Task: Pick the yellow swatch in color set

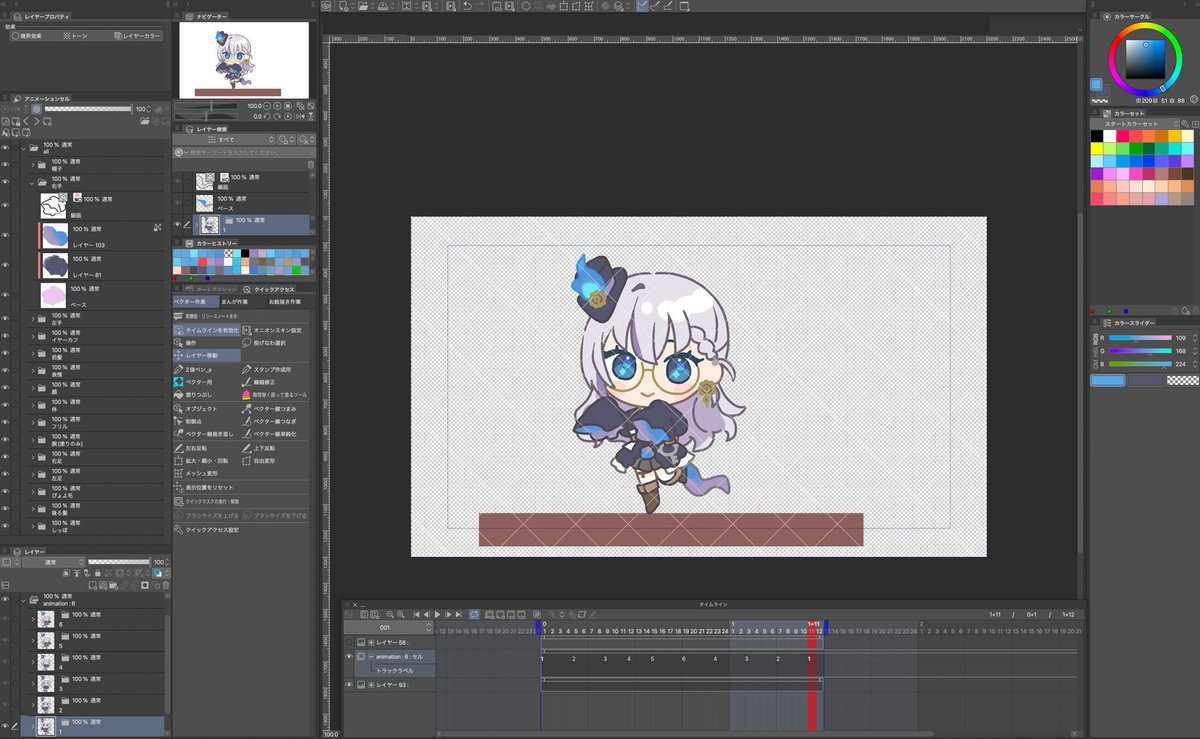Action: point(1097,148)
